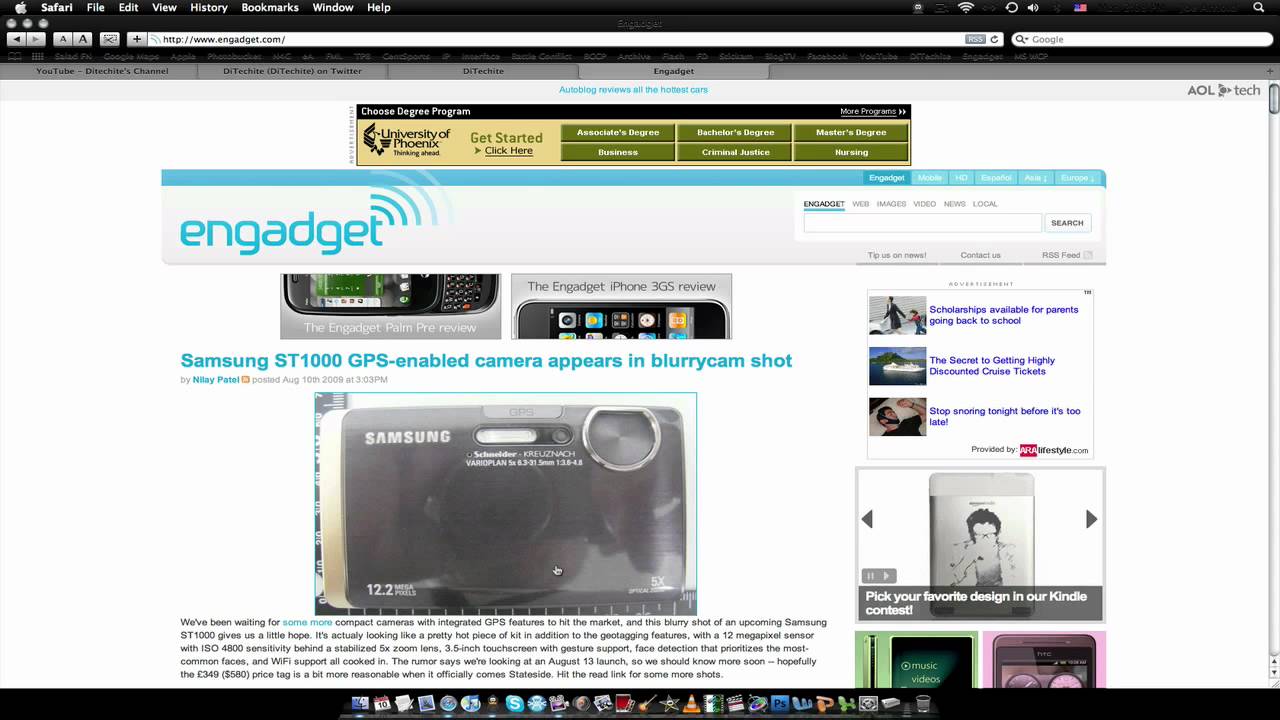Show previous slide in Kindle slideshow
The width and height of the screenshot is (1280, 720).
pyautogui.click(x=867, y=519)
